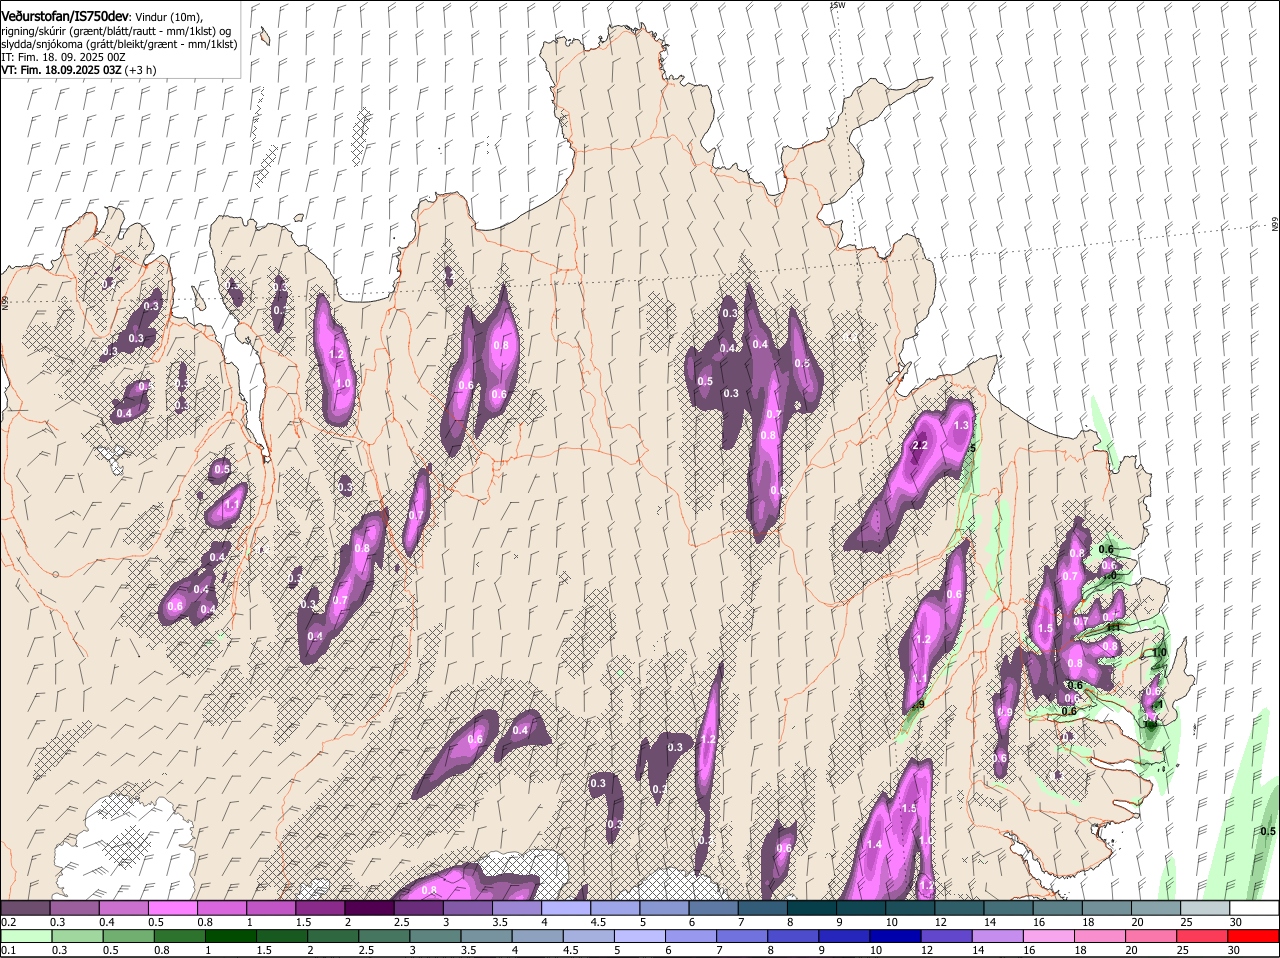Click the '1.4' precipitation value near the bottom
This screenshot has height=958, width=1280.
pyautogui.click(x=874, y=845)
